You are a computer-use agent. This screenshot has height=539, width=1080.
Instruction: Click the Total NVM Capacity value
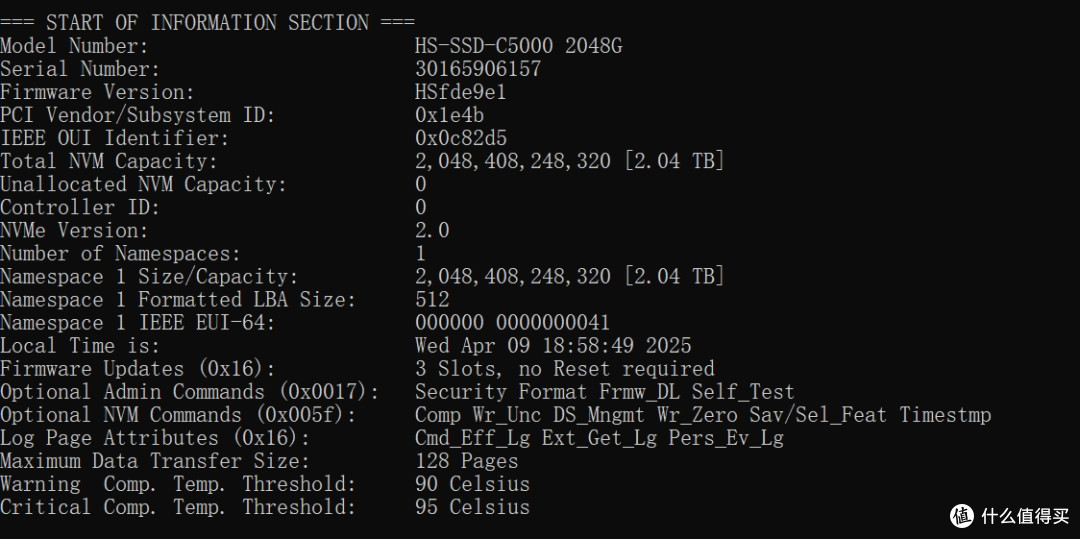point(570,161)
